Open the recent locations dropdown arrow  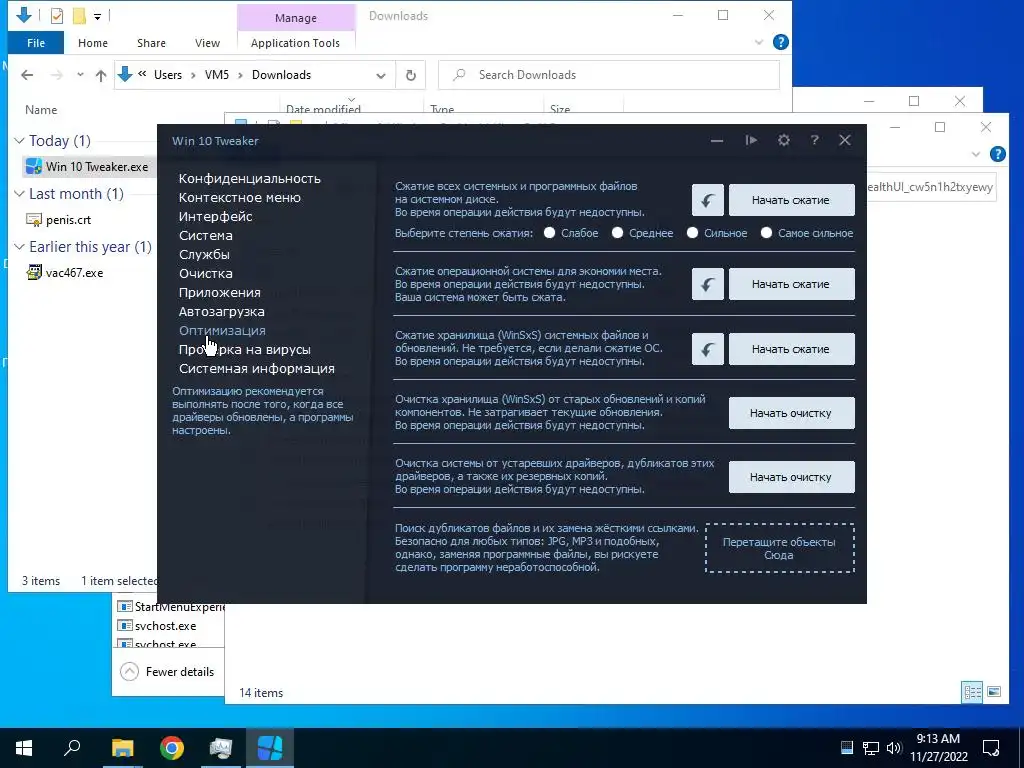tap(80, 75)
